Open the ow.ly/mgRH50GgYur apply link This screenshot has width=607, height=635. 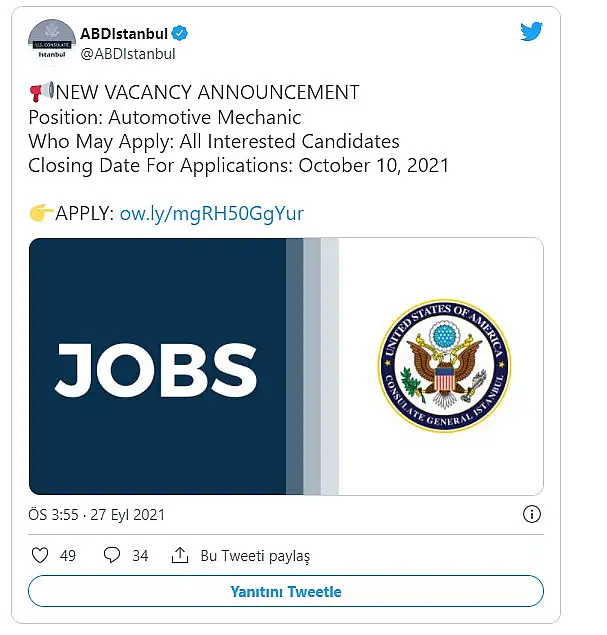tap(212, 213)
